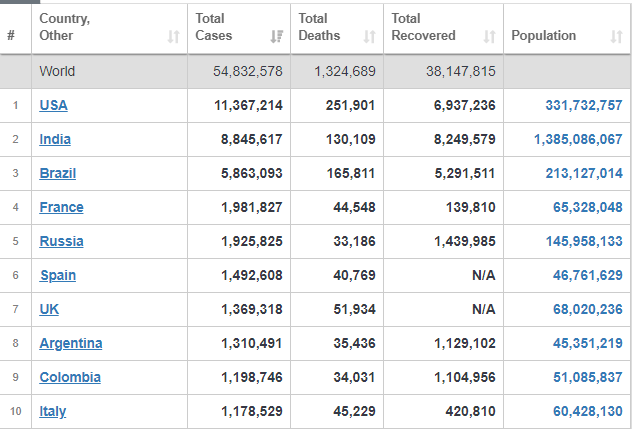633x429 pixels.
Task: Click UK population 68,020,236
Action: 587,309
